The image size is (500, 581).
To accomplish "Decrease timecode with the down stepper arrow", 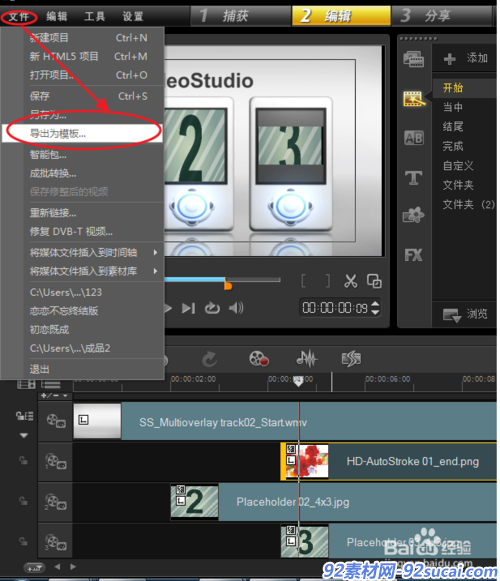I will point(375,312).
